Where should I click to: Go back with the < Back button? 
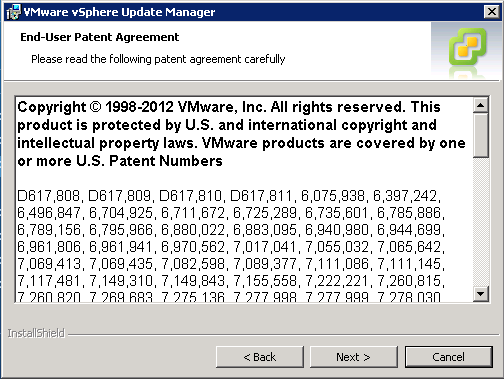click(x=260, y=357)
